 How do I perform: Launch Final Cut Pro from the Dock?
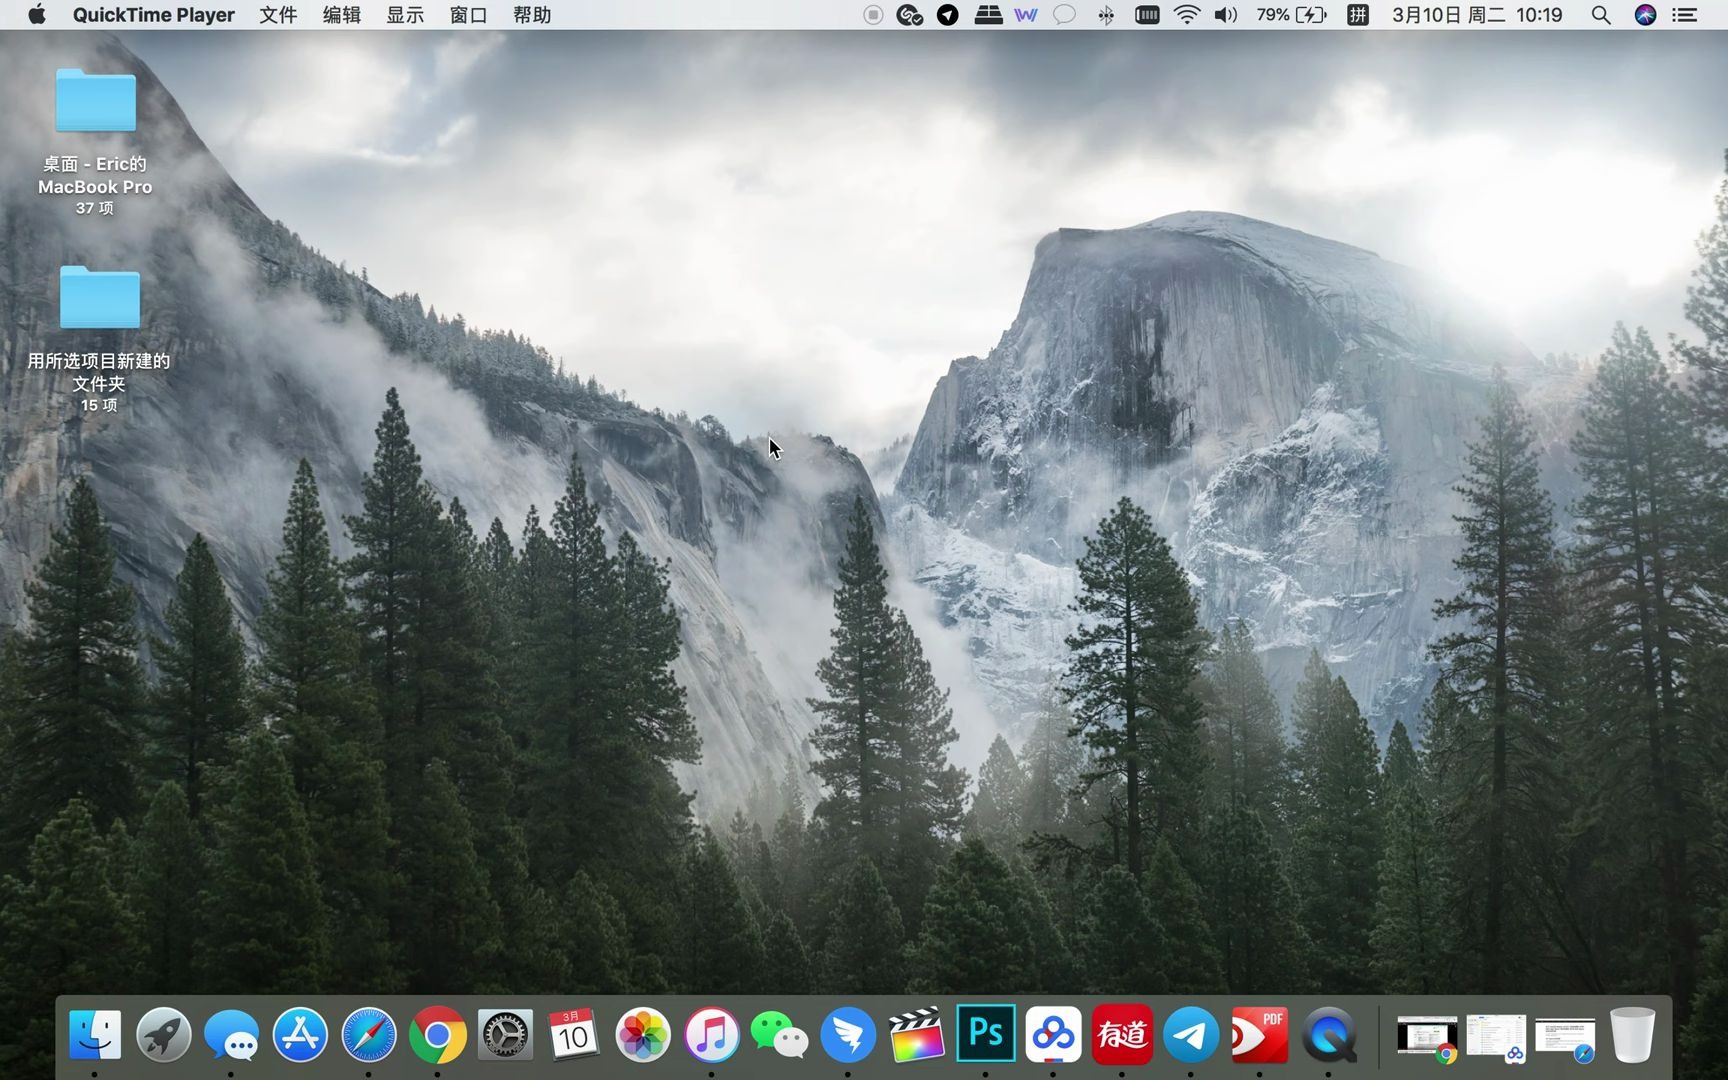coord(915,1035)
